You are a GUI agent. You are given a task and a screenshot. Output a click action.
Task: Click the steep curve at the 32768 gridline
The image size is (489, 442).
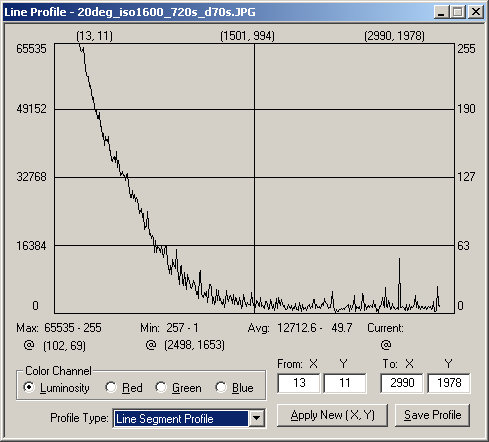coord(127,177)
